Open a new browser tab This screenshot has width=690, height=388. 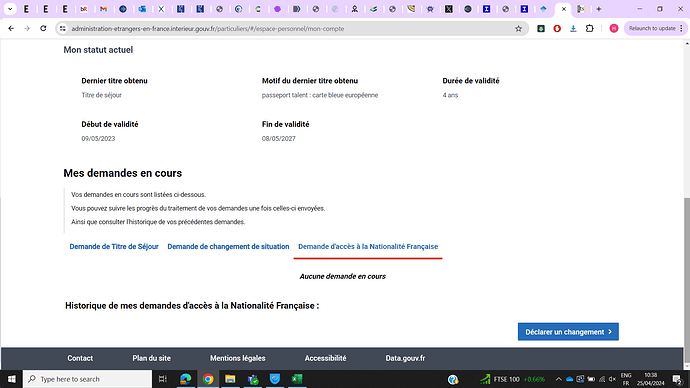coord(598,9)
